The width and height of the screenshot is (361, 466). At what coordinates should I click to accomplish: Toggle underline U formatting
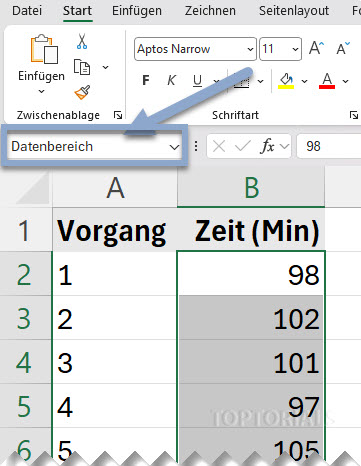coord(197,81)
